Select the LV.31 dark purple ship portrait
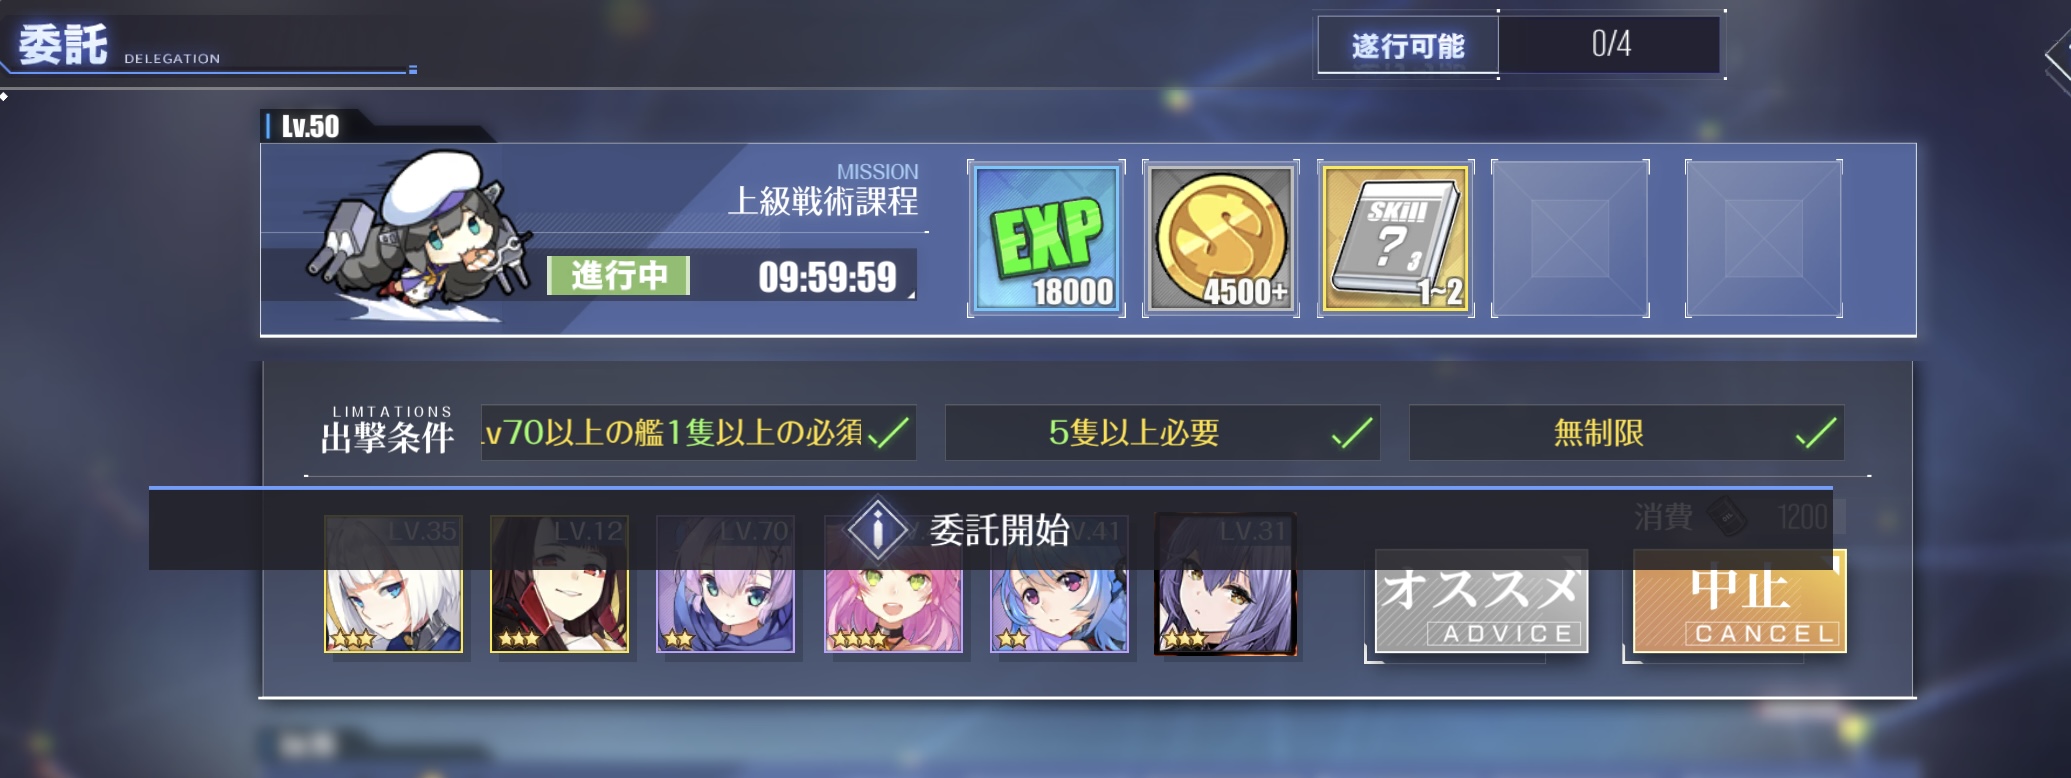This screenshot has height=778, width=2071. pos(1226,584)
